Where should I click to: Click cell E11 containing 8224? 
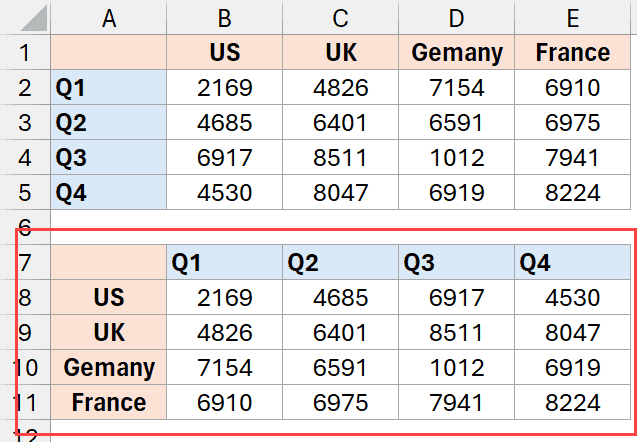pos(572,403)
